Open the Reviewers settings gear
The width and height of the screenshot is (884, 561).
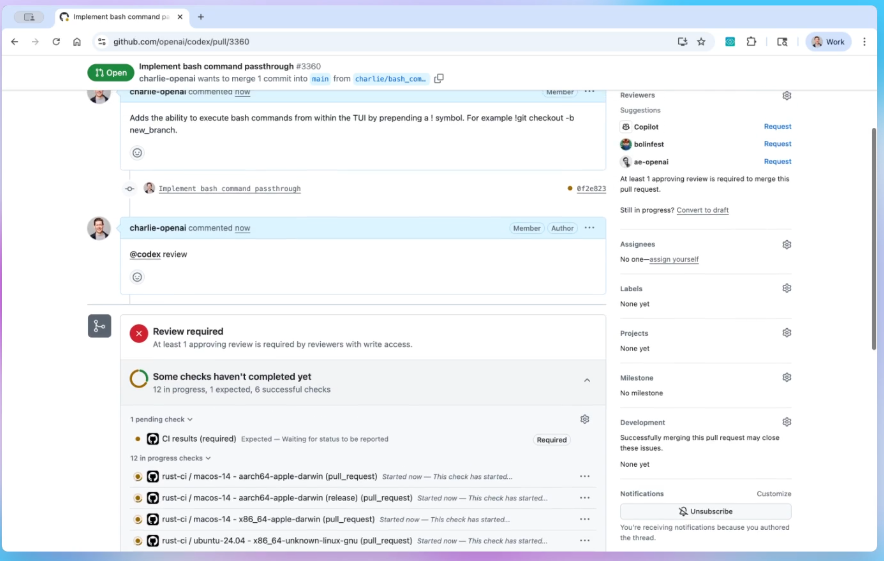(x=786, y=95)
